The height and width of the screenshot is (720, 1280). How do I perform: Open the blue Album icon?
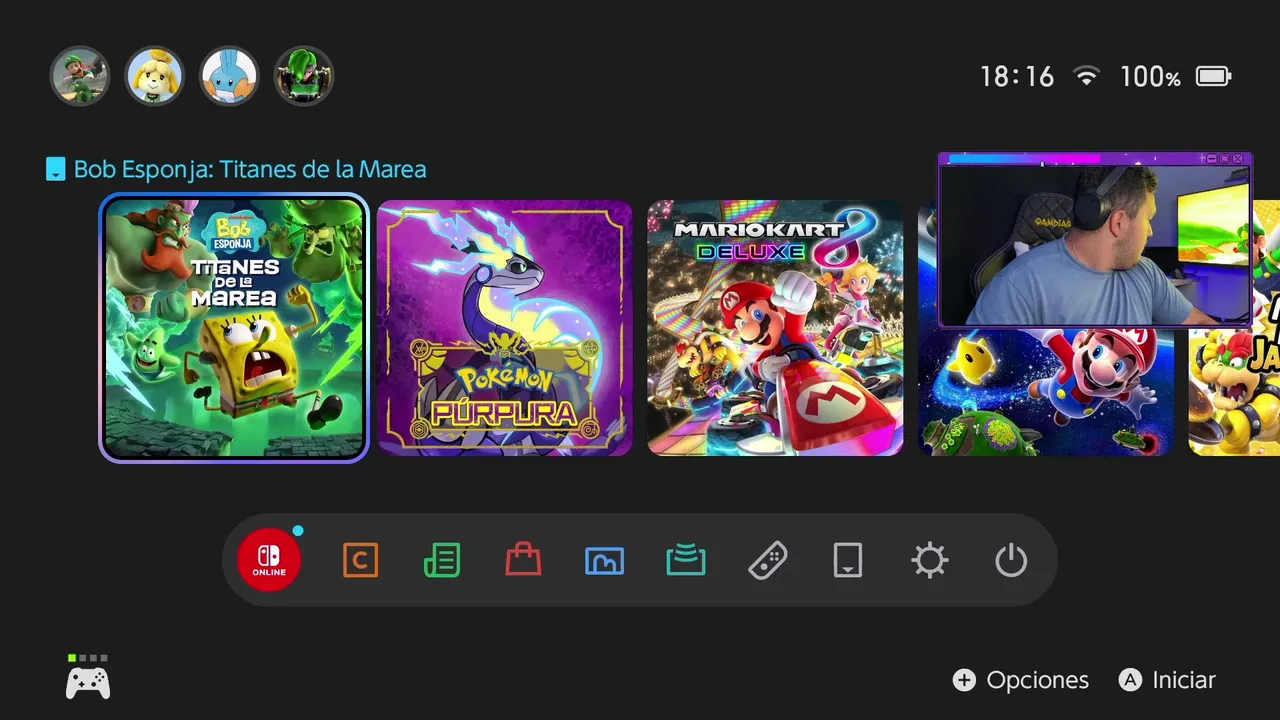(x=604, y=561)
